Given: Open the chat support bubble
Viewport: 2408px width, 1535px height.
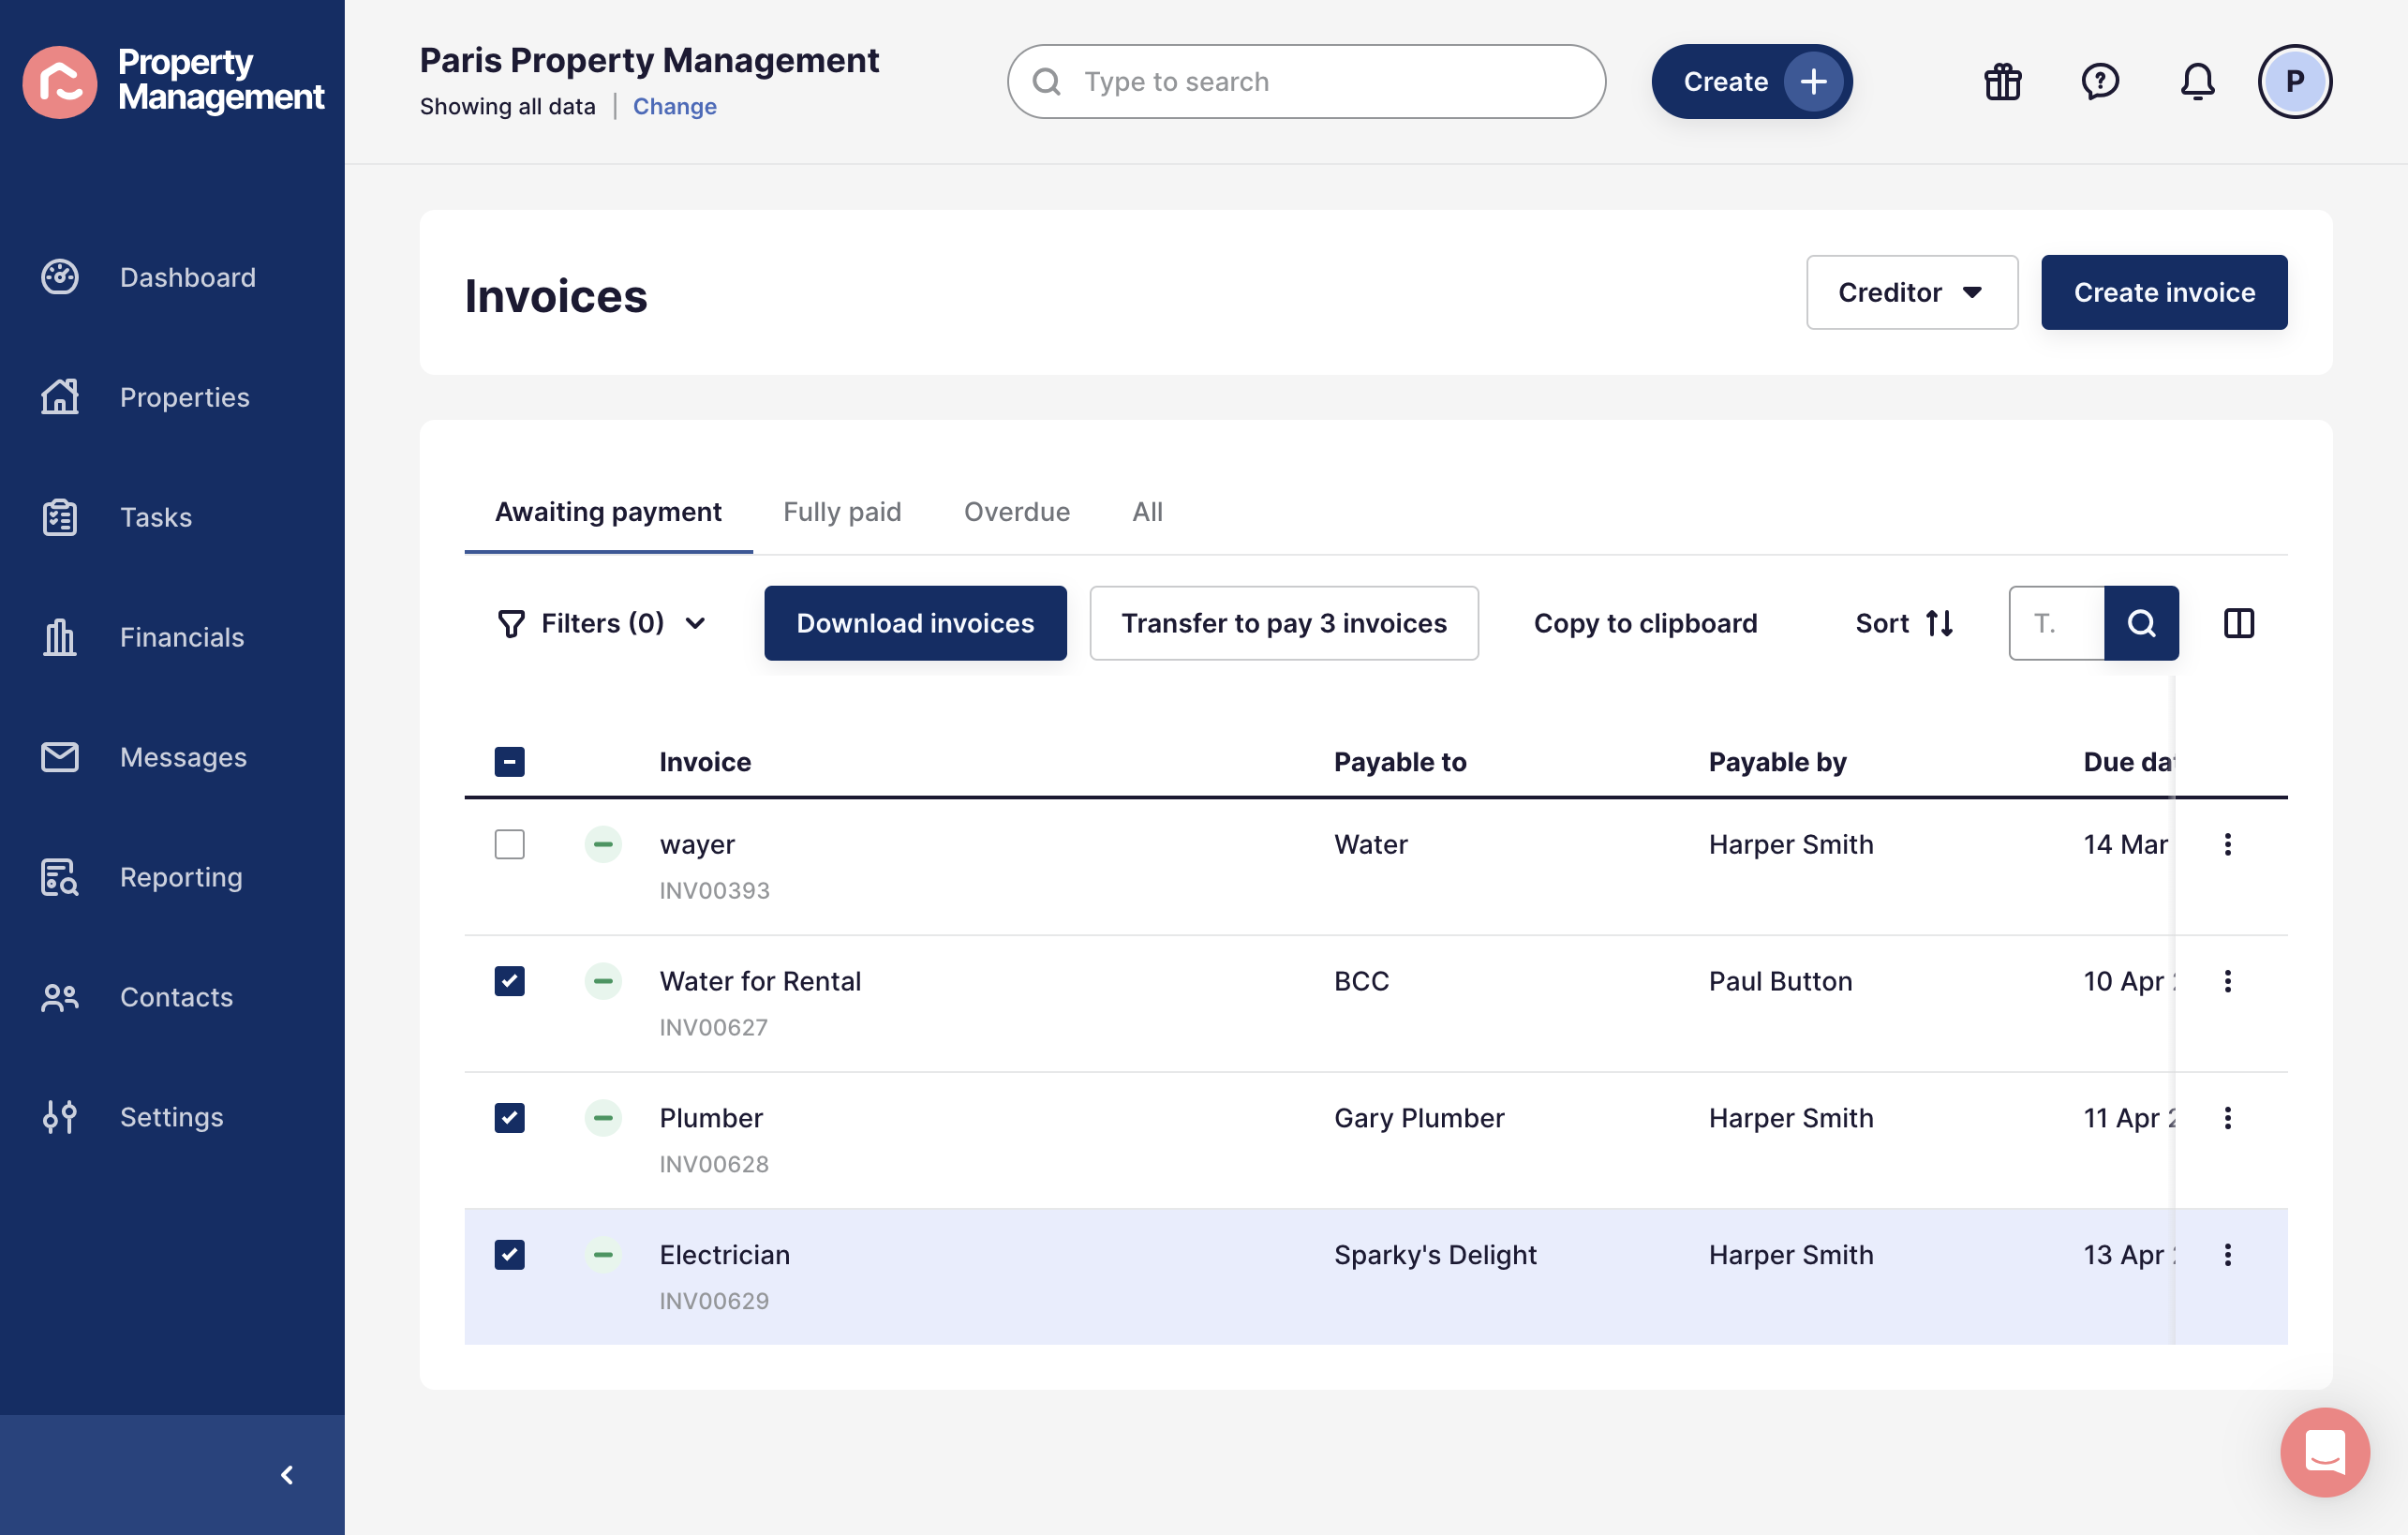Looking at the screenshot, I should (2325, 1452).
